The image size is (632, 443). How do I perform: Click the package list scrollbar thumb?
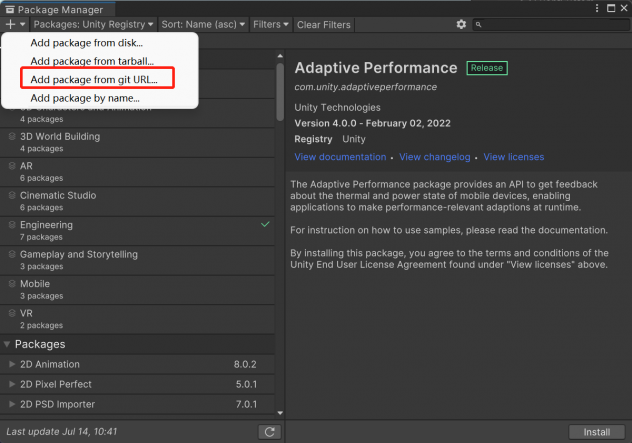280,92
